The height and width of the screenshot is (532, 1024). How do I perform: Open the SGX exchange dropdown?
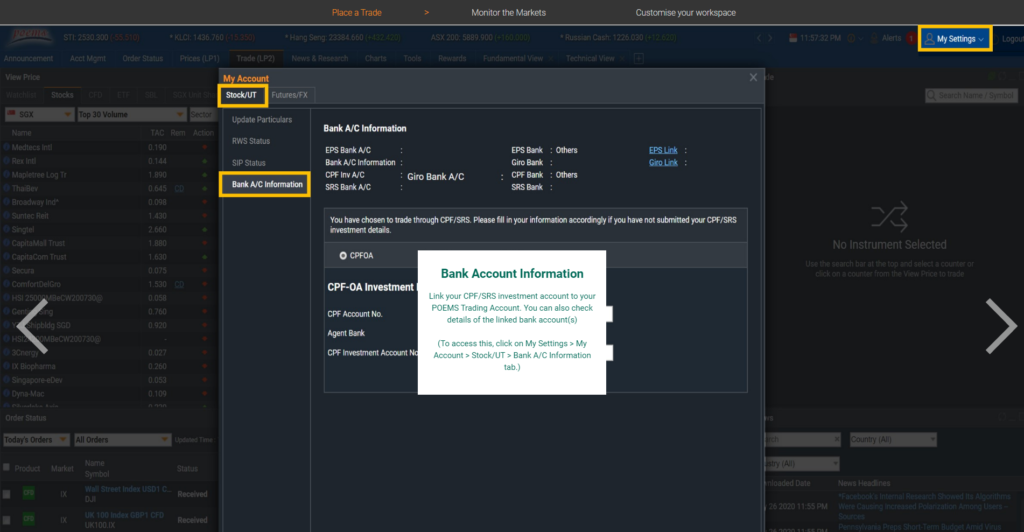click(x=39, y=114)
